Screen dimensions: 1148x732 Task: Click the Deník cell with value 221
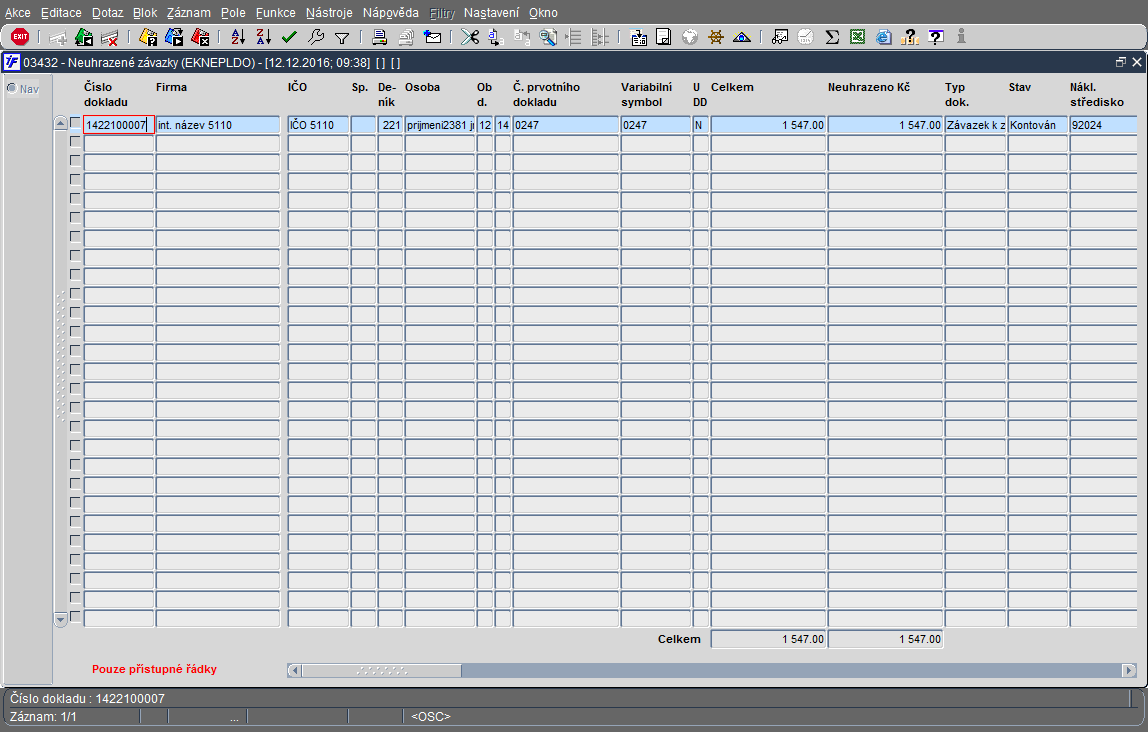(x=390, y=124)
